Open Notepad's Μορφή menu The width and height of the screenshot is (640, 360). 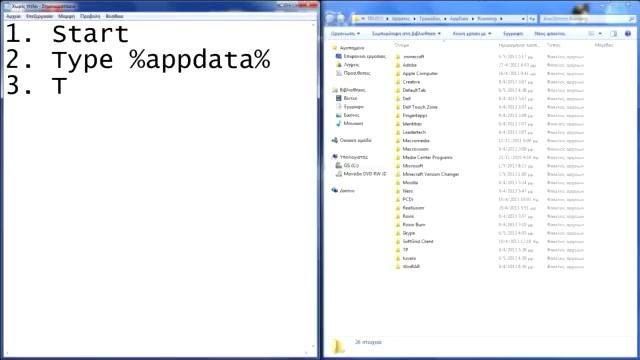(66, 16)
